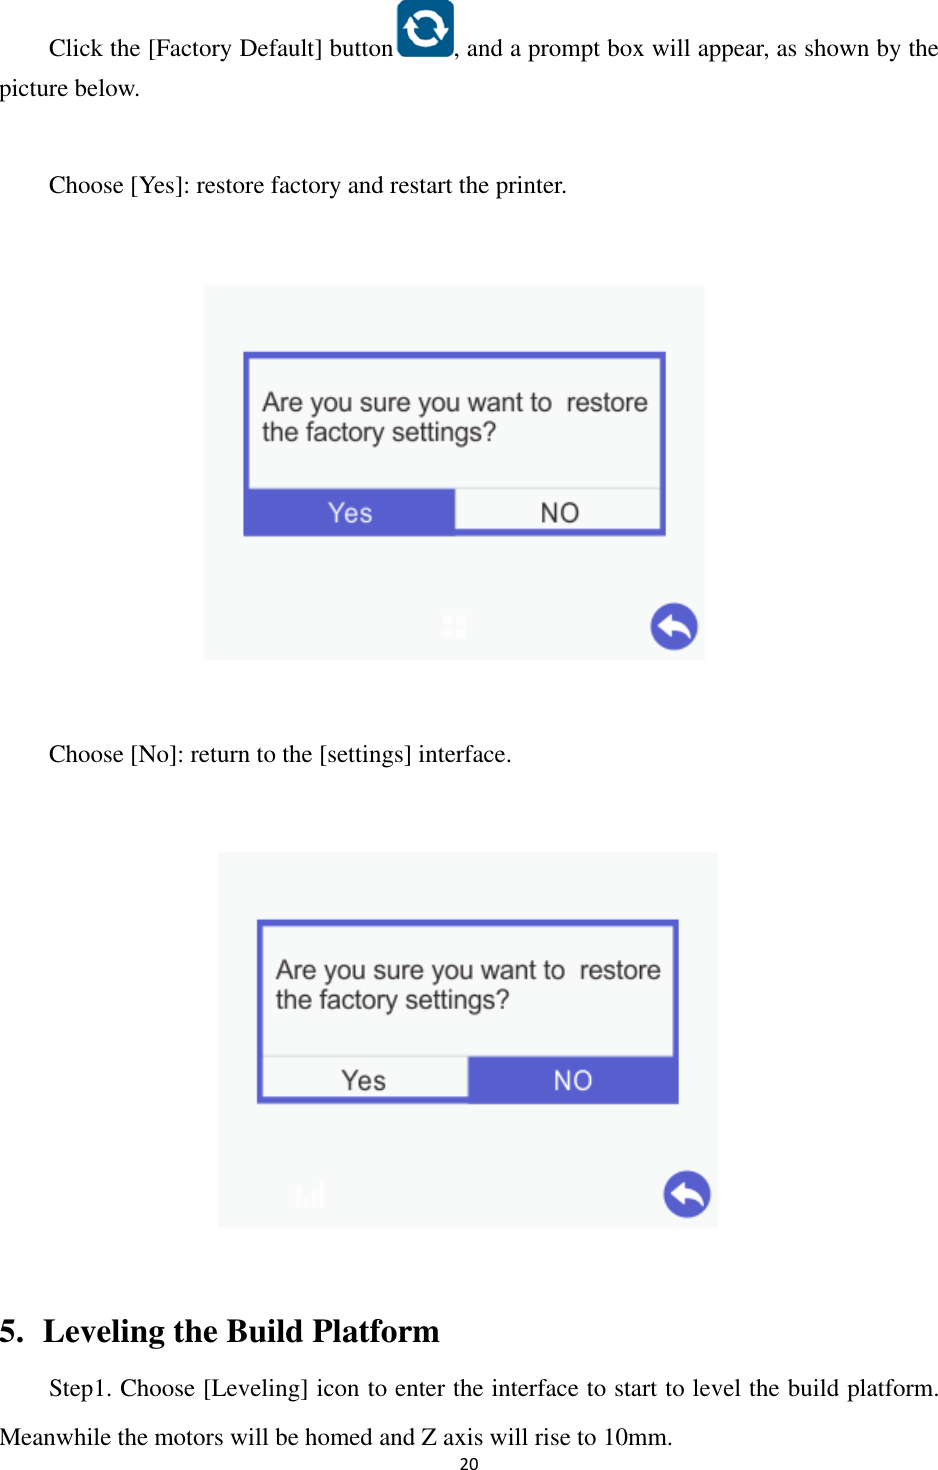Select the white Yes button beside highlighted NO
Viewport: 938px width, 1470px height.
point(364,1080)
